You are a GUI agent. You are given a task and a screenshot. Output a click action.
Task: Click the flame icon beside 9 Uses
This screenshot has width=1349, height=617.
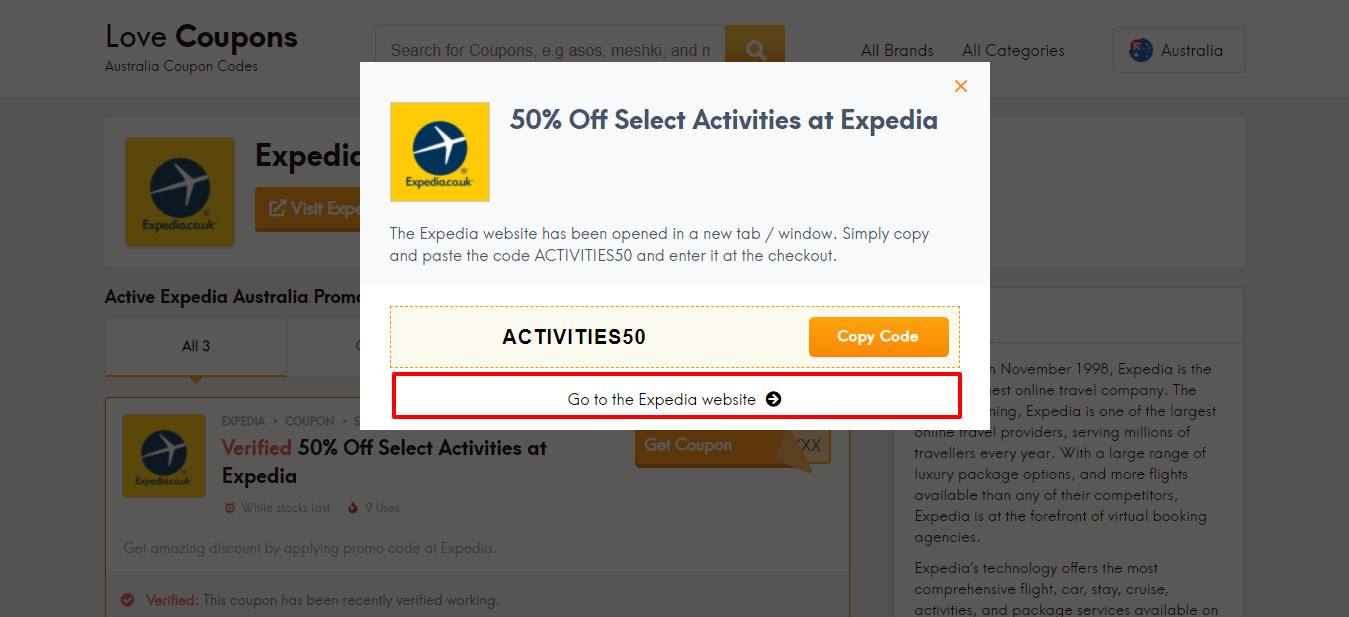click(353, 508)
